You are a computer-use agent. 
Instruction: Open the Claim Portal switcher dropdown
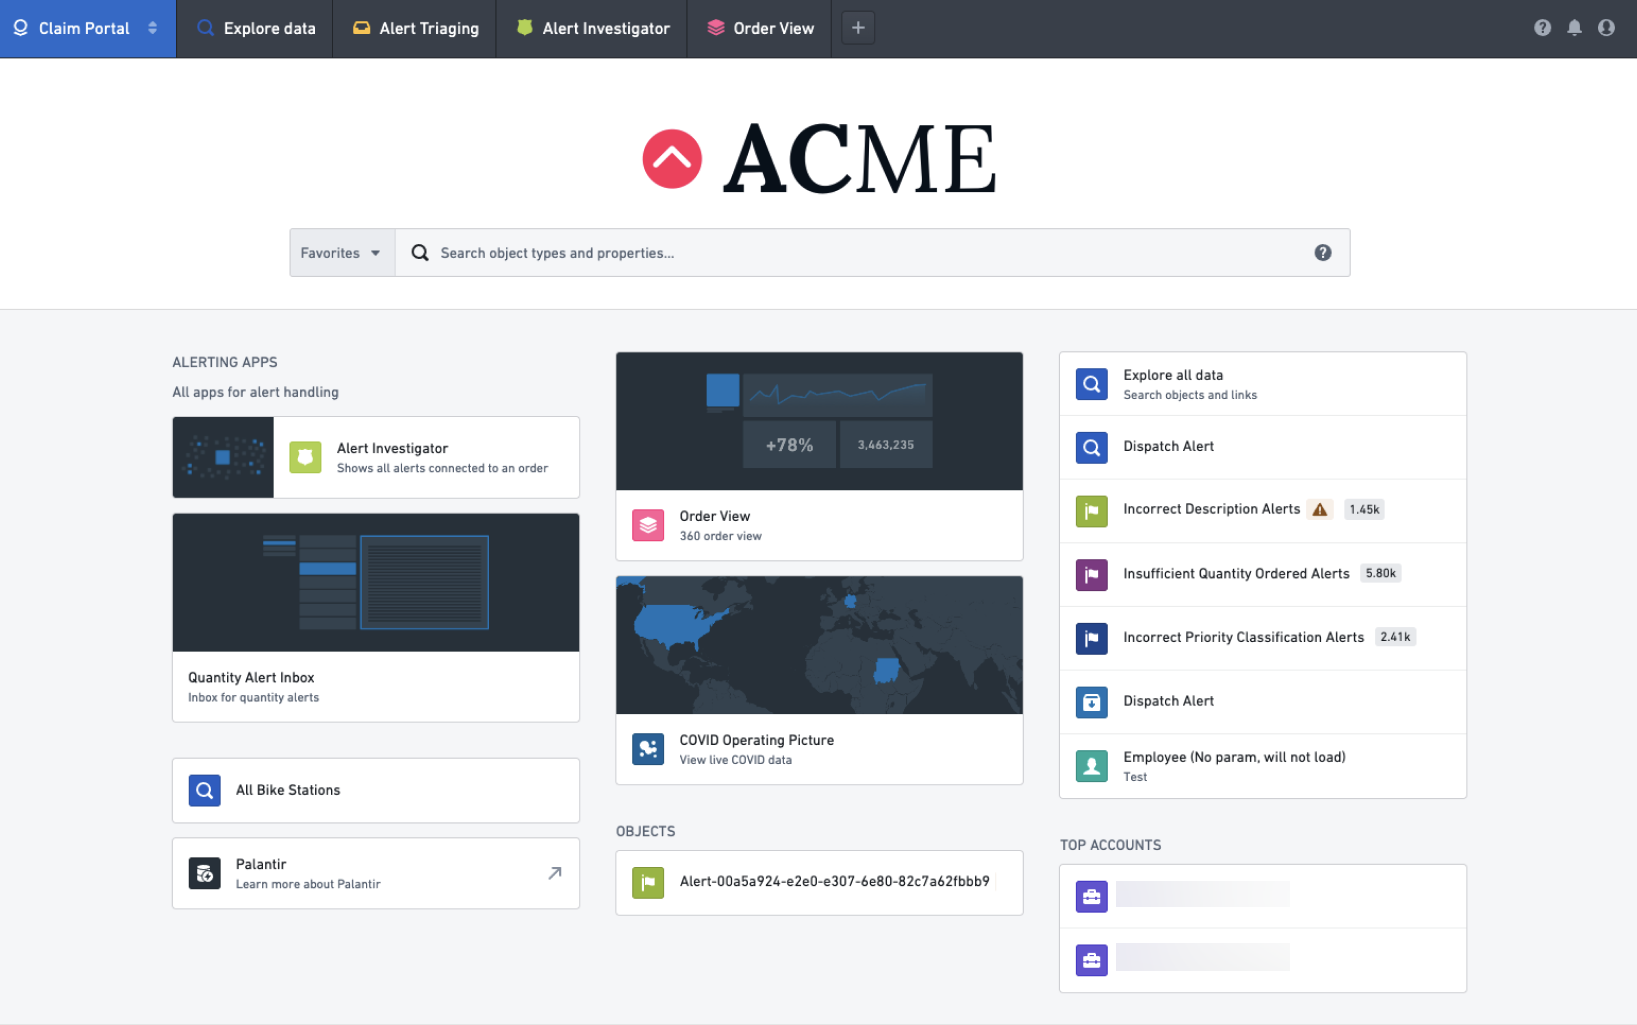coord(88,28)
